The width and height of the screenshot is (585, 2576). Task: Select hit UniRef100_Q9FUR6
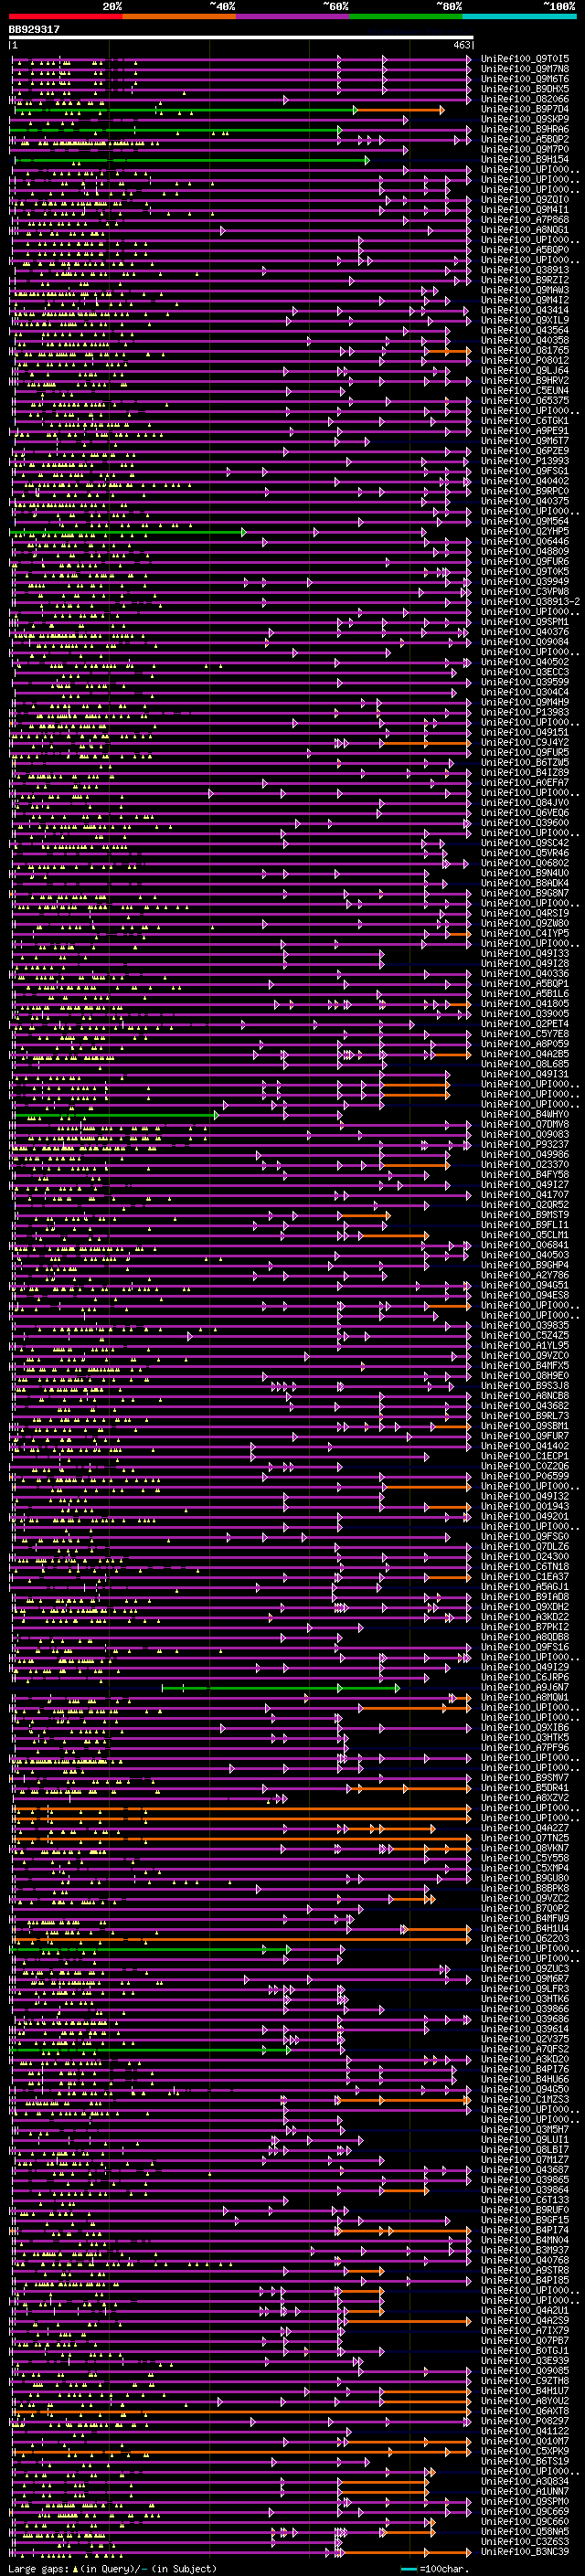click(x=525, y=561)
